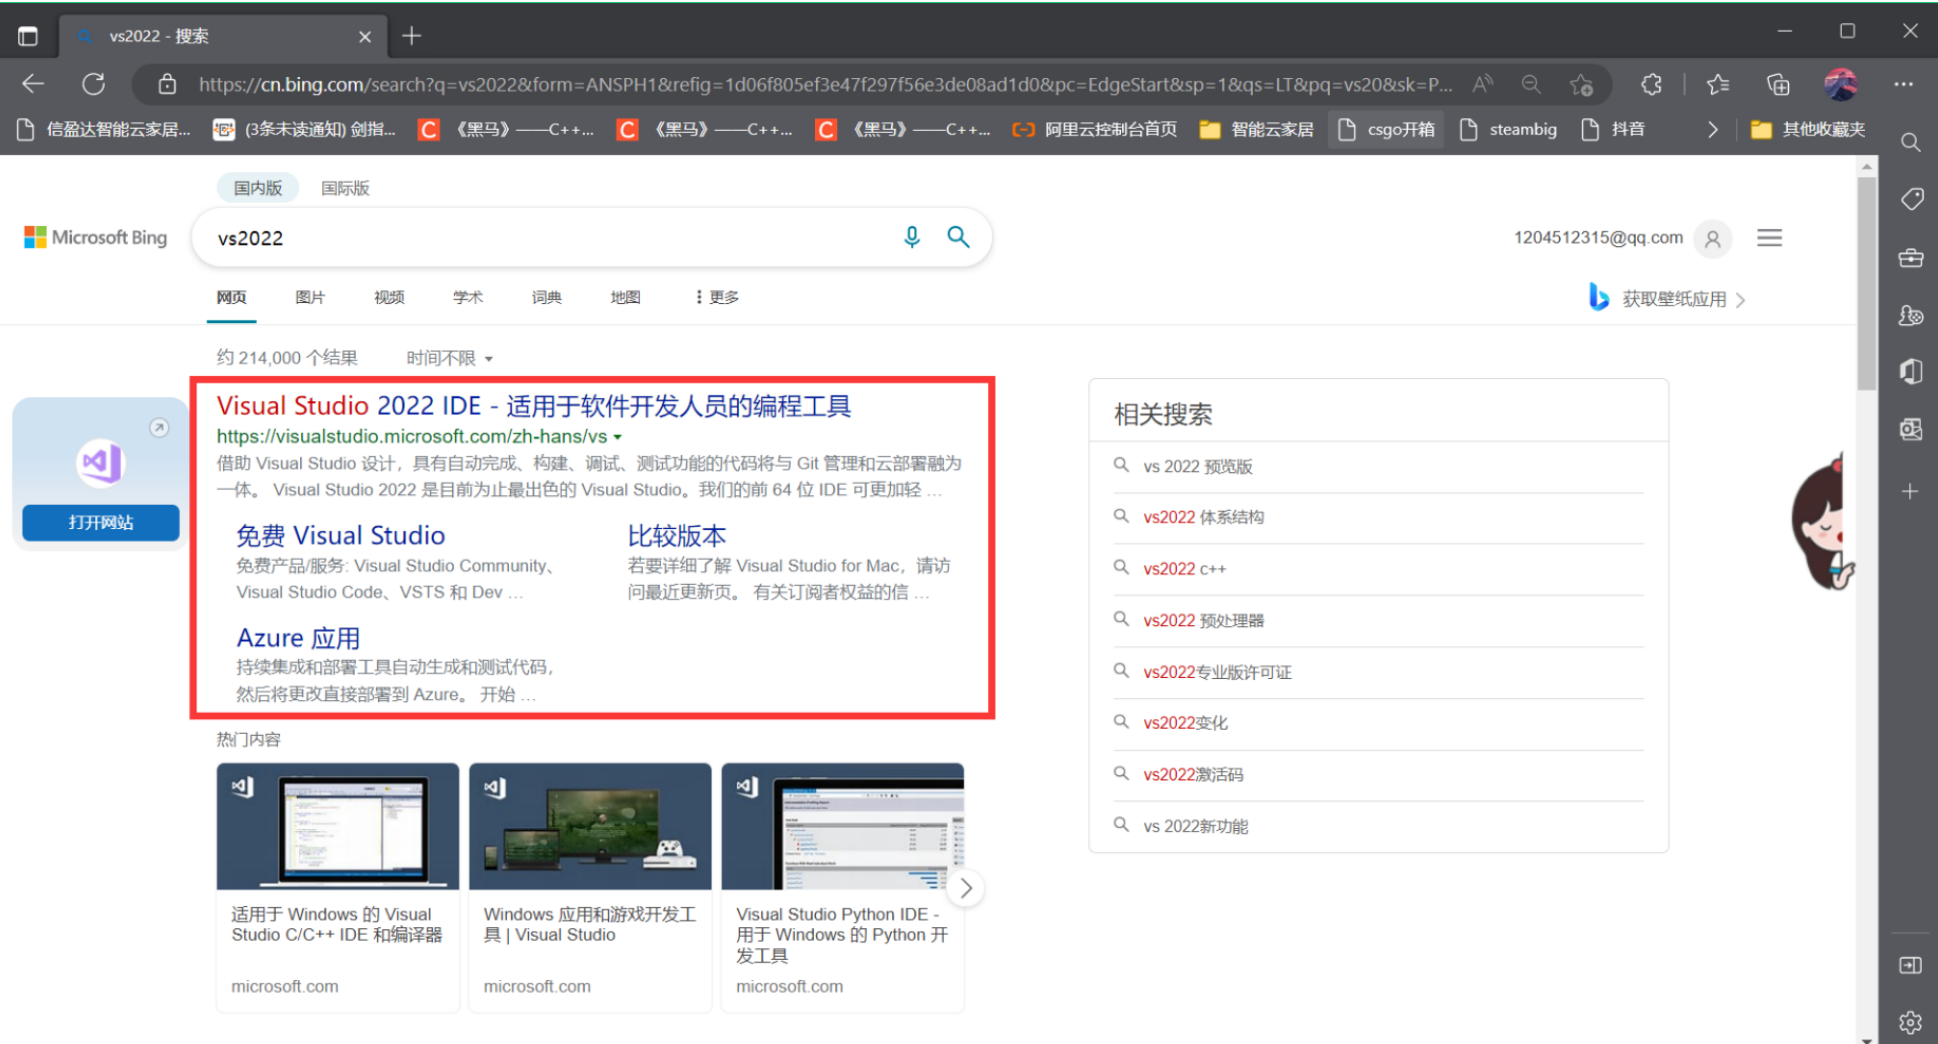Switch to 国际版 search mode
The image size is (1938, 1044).
coord(345,188)
